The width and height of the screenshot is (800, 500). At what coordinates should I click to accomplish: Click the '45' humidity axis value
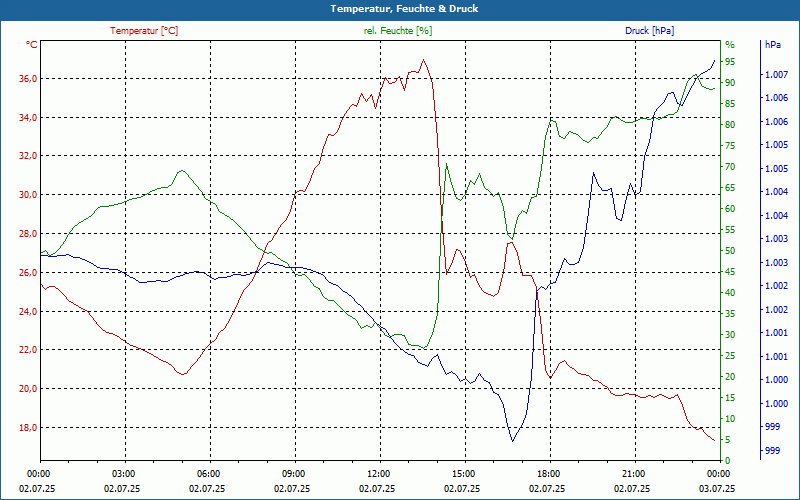pyautogui.click(x=730, y=272)
